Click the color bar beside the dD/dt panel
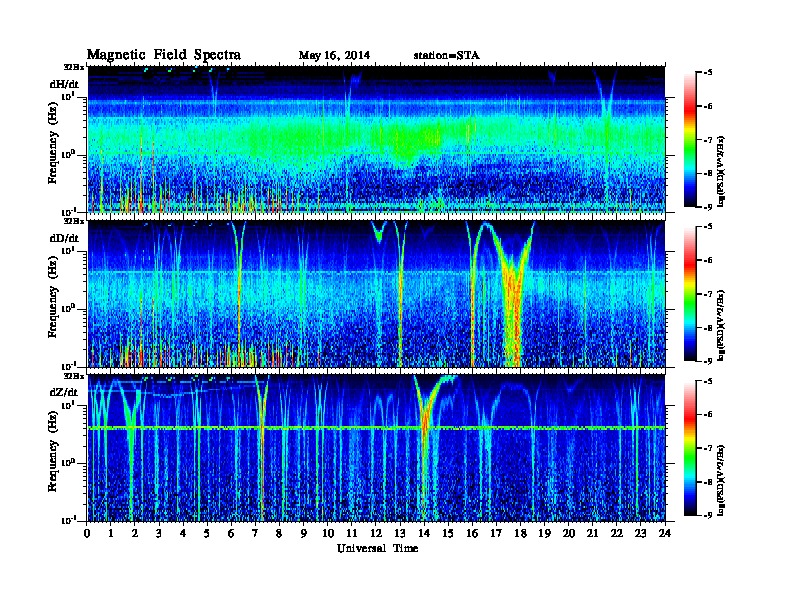 [690, 293]
